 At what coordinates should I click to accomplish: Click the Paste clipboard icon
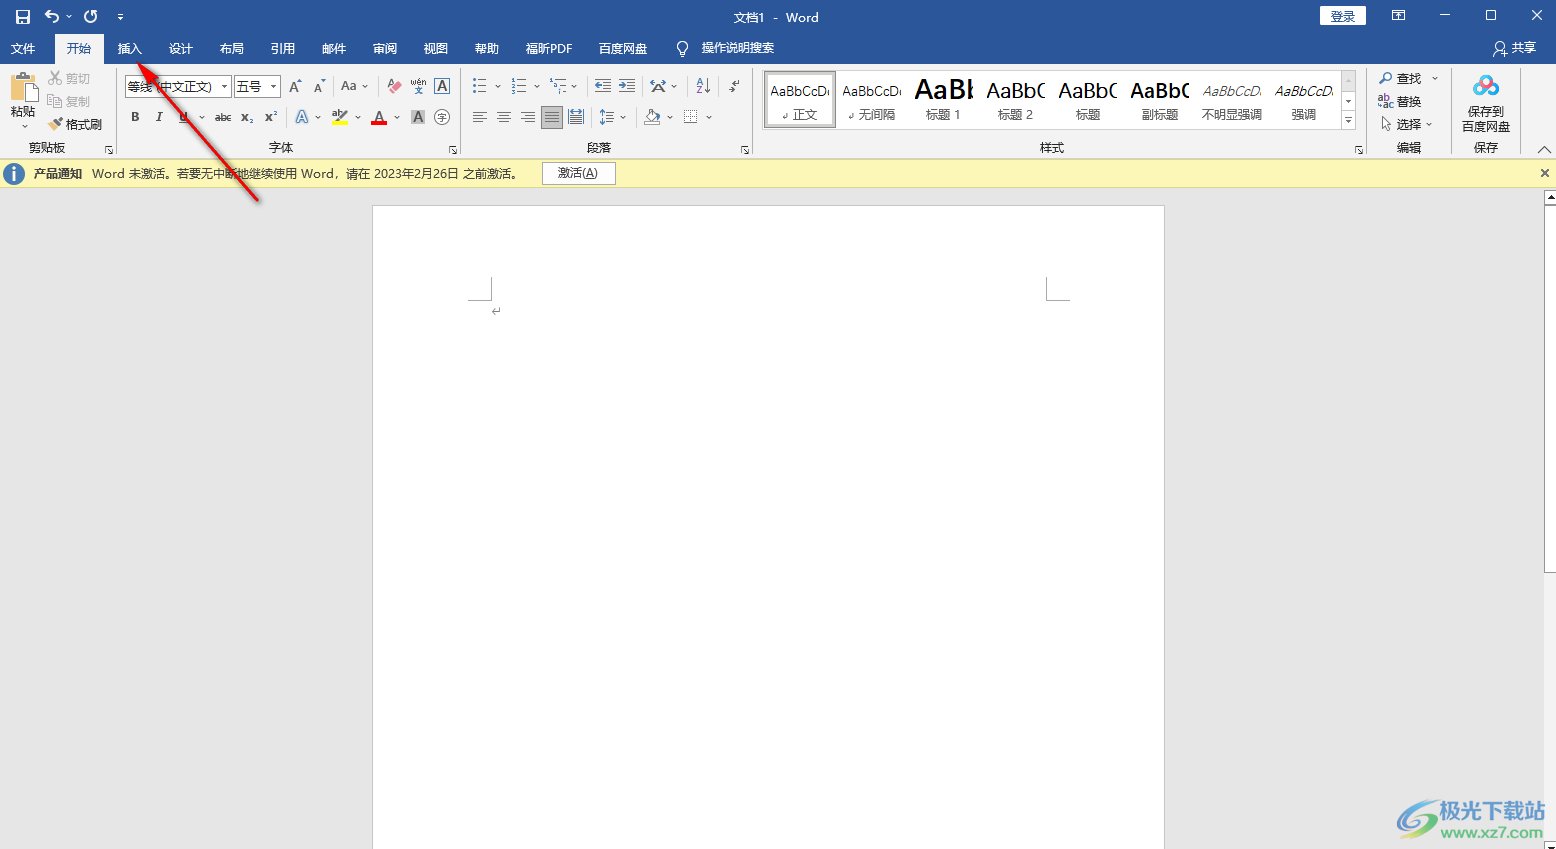click(23, 87)
